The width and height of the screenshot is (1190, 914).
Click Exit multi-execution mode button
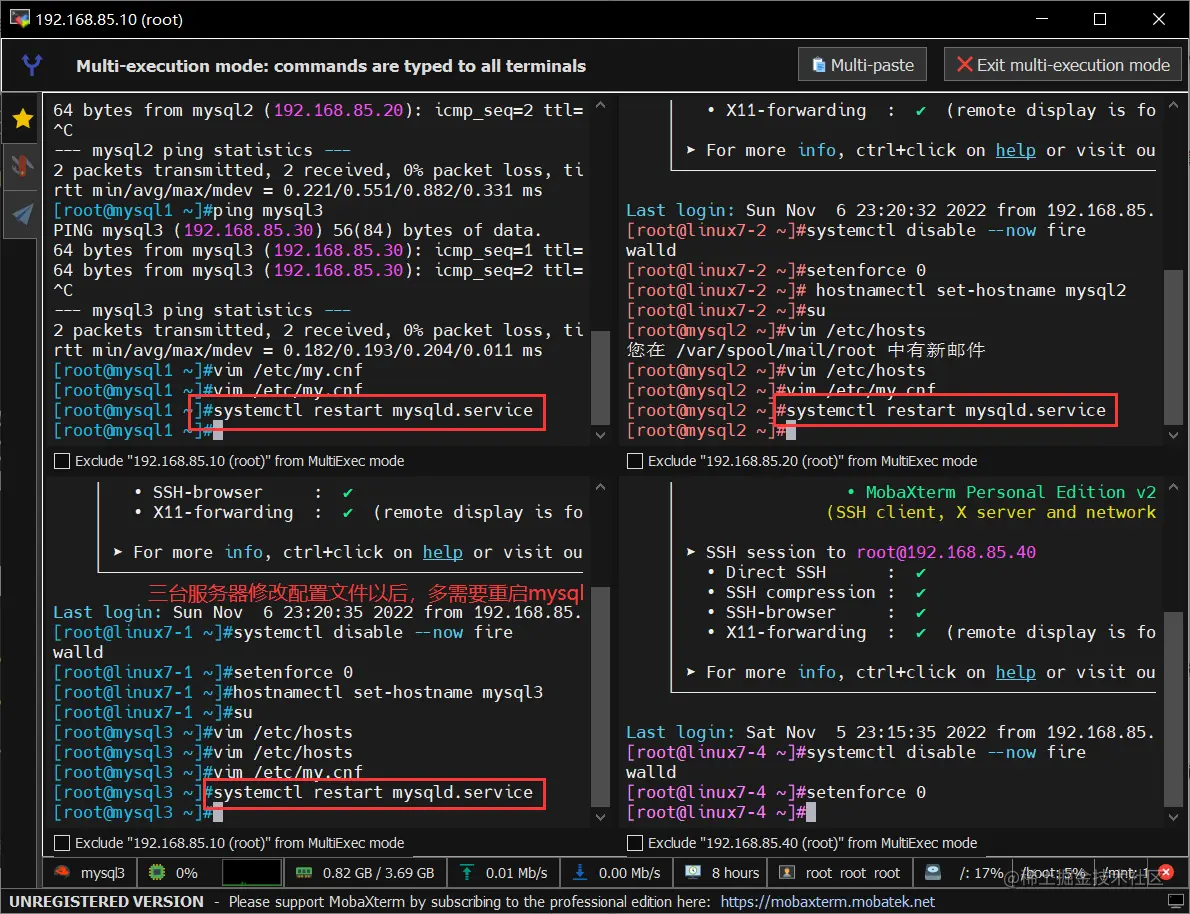click(x=1062, y=65)
